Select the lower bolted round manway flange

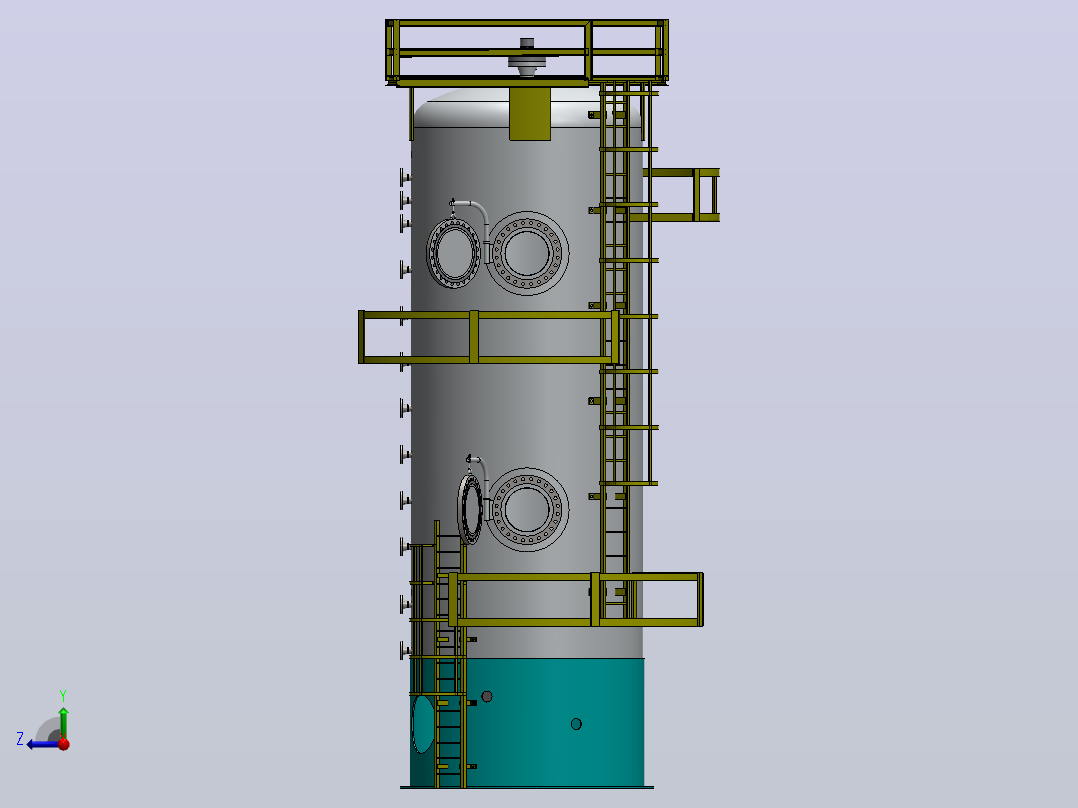coord(527,510)
